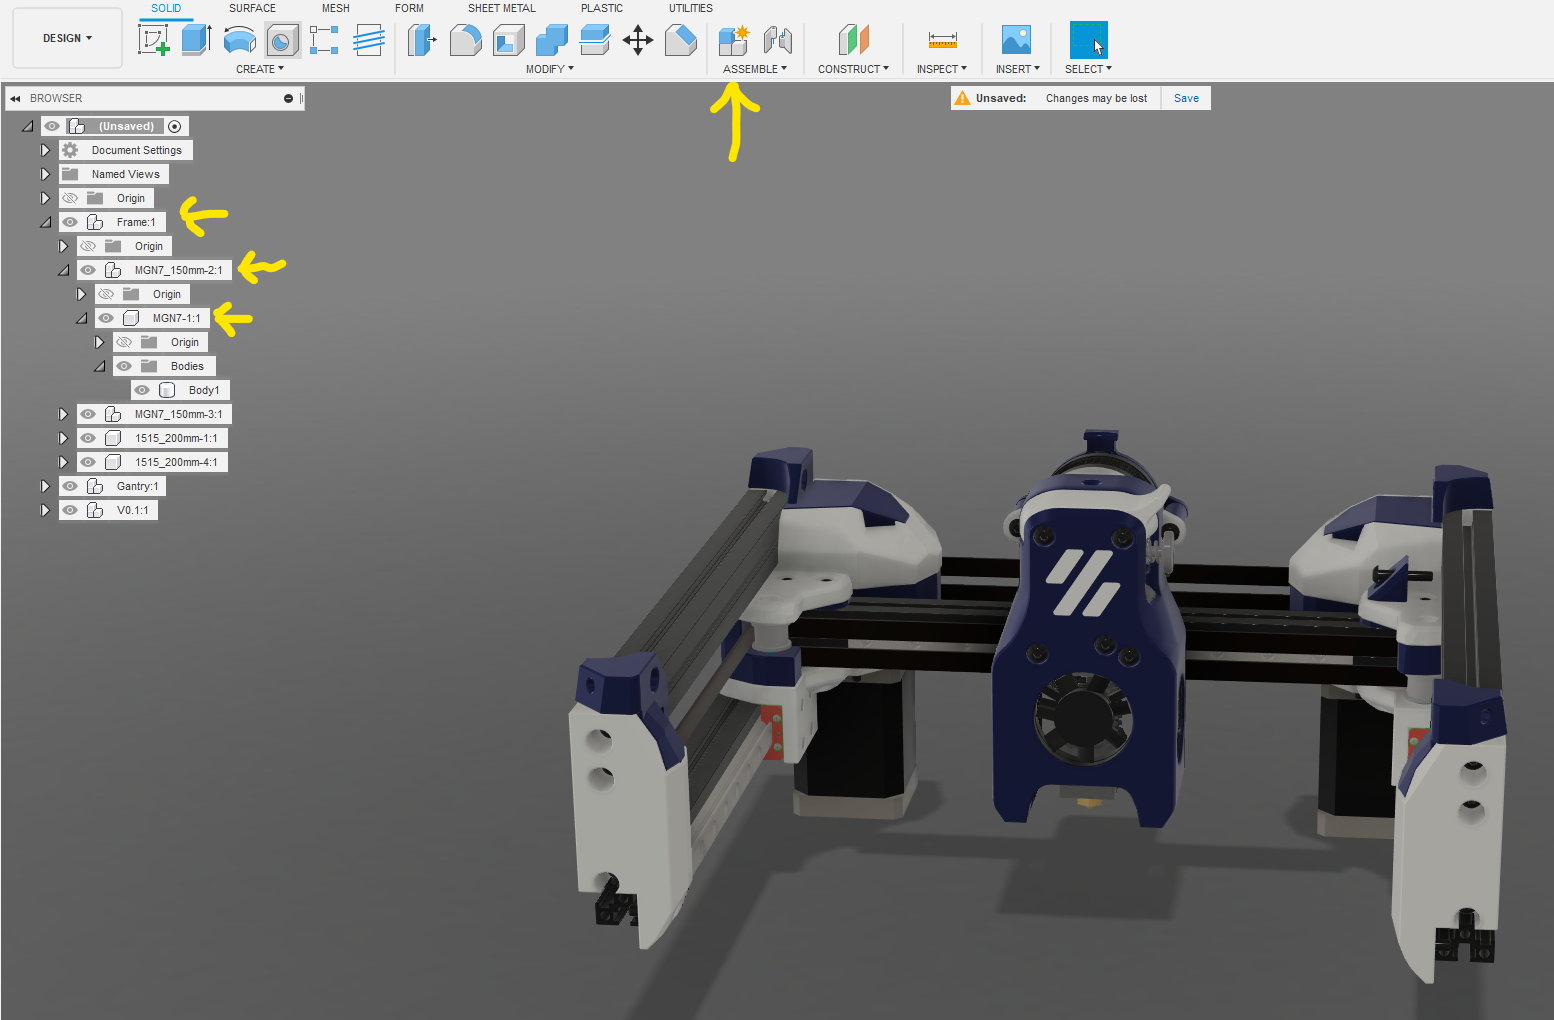Open the CONSTRUCT dropdown menu
The width and height of the screenshot is (1554, 1020).
tap(853, 69)
